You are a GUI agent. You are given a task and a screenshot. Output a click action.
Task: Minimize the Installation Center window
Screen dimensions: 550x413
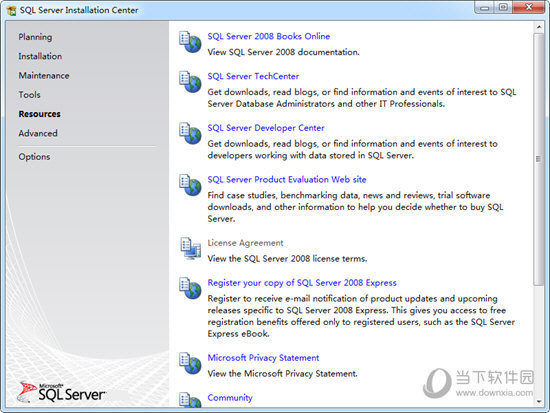point(484,7)
